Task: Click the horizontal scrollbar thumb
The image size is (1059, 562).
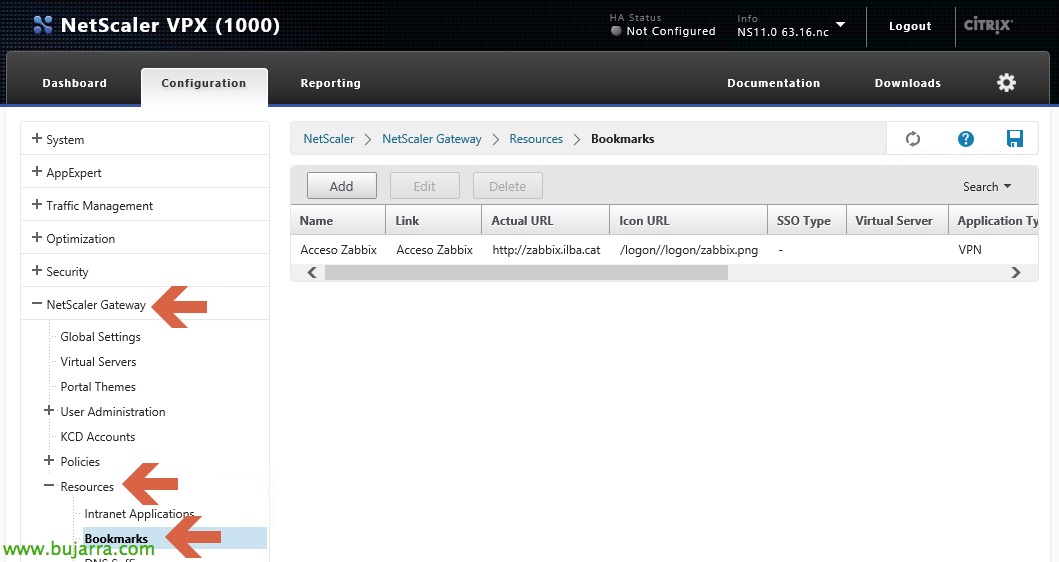Action: [526, 272]
